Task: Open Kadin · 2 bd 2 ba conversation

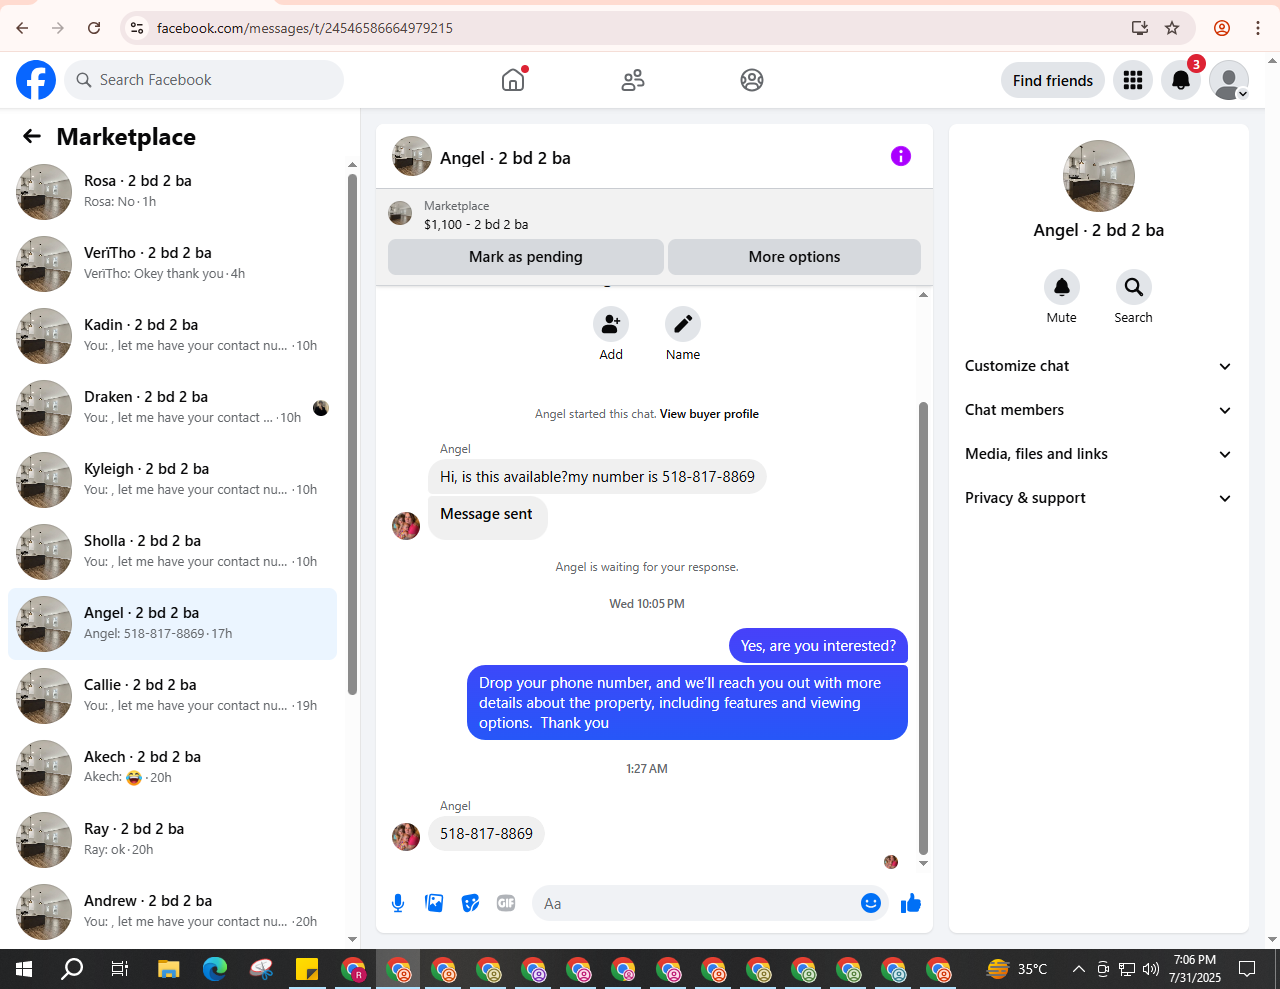Action: tap(173, 336)
